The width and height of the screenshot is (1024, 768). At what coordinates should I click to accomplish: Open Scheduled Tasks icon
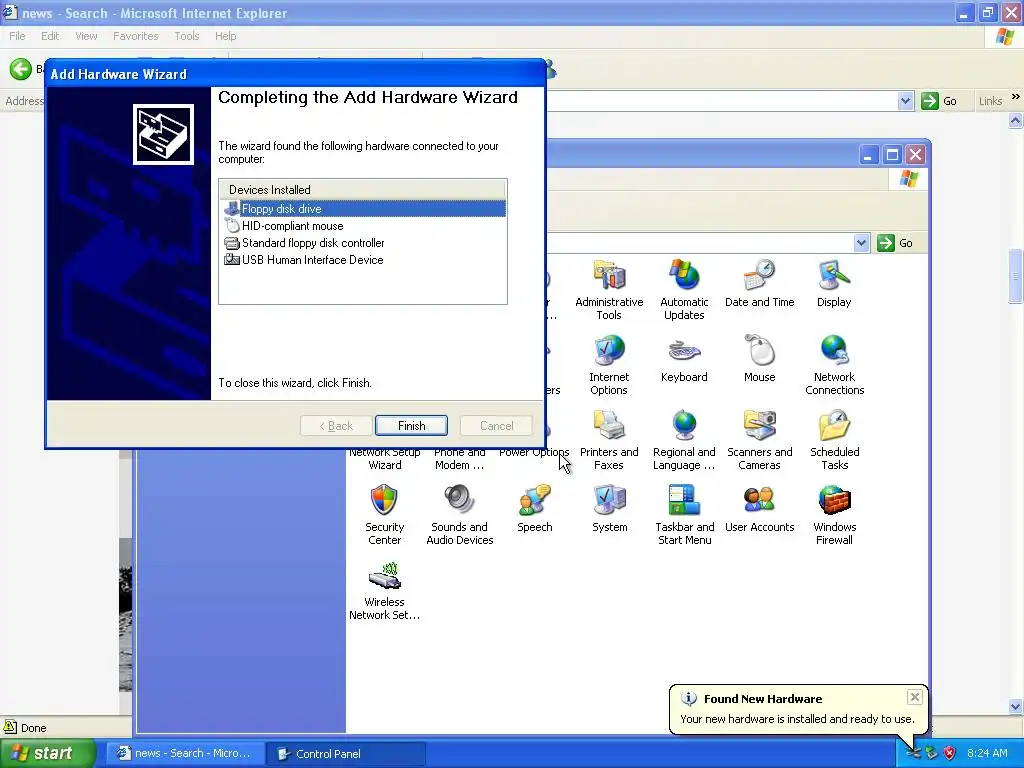pos(834,440)
